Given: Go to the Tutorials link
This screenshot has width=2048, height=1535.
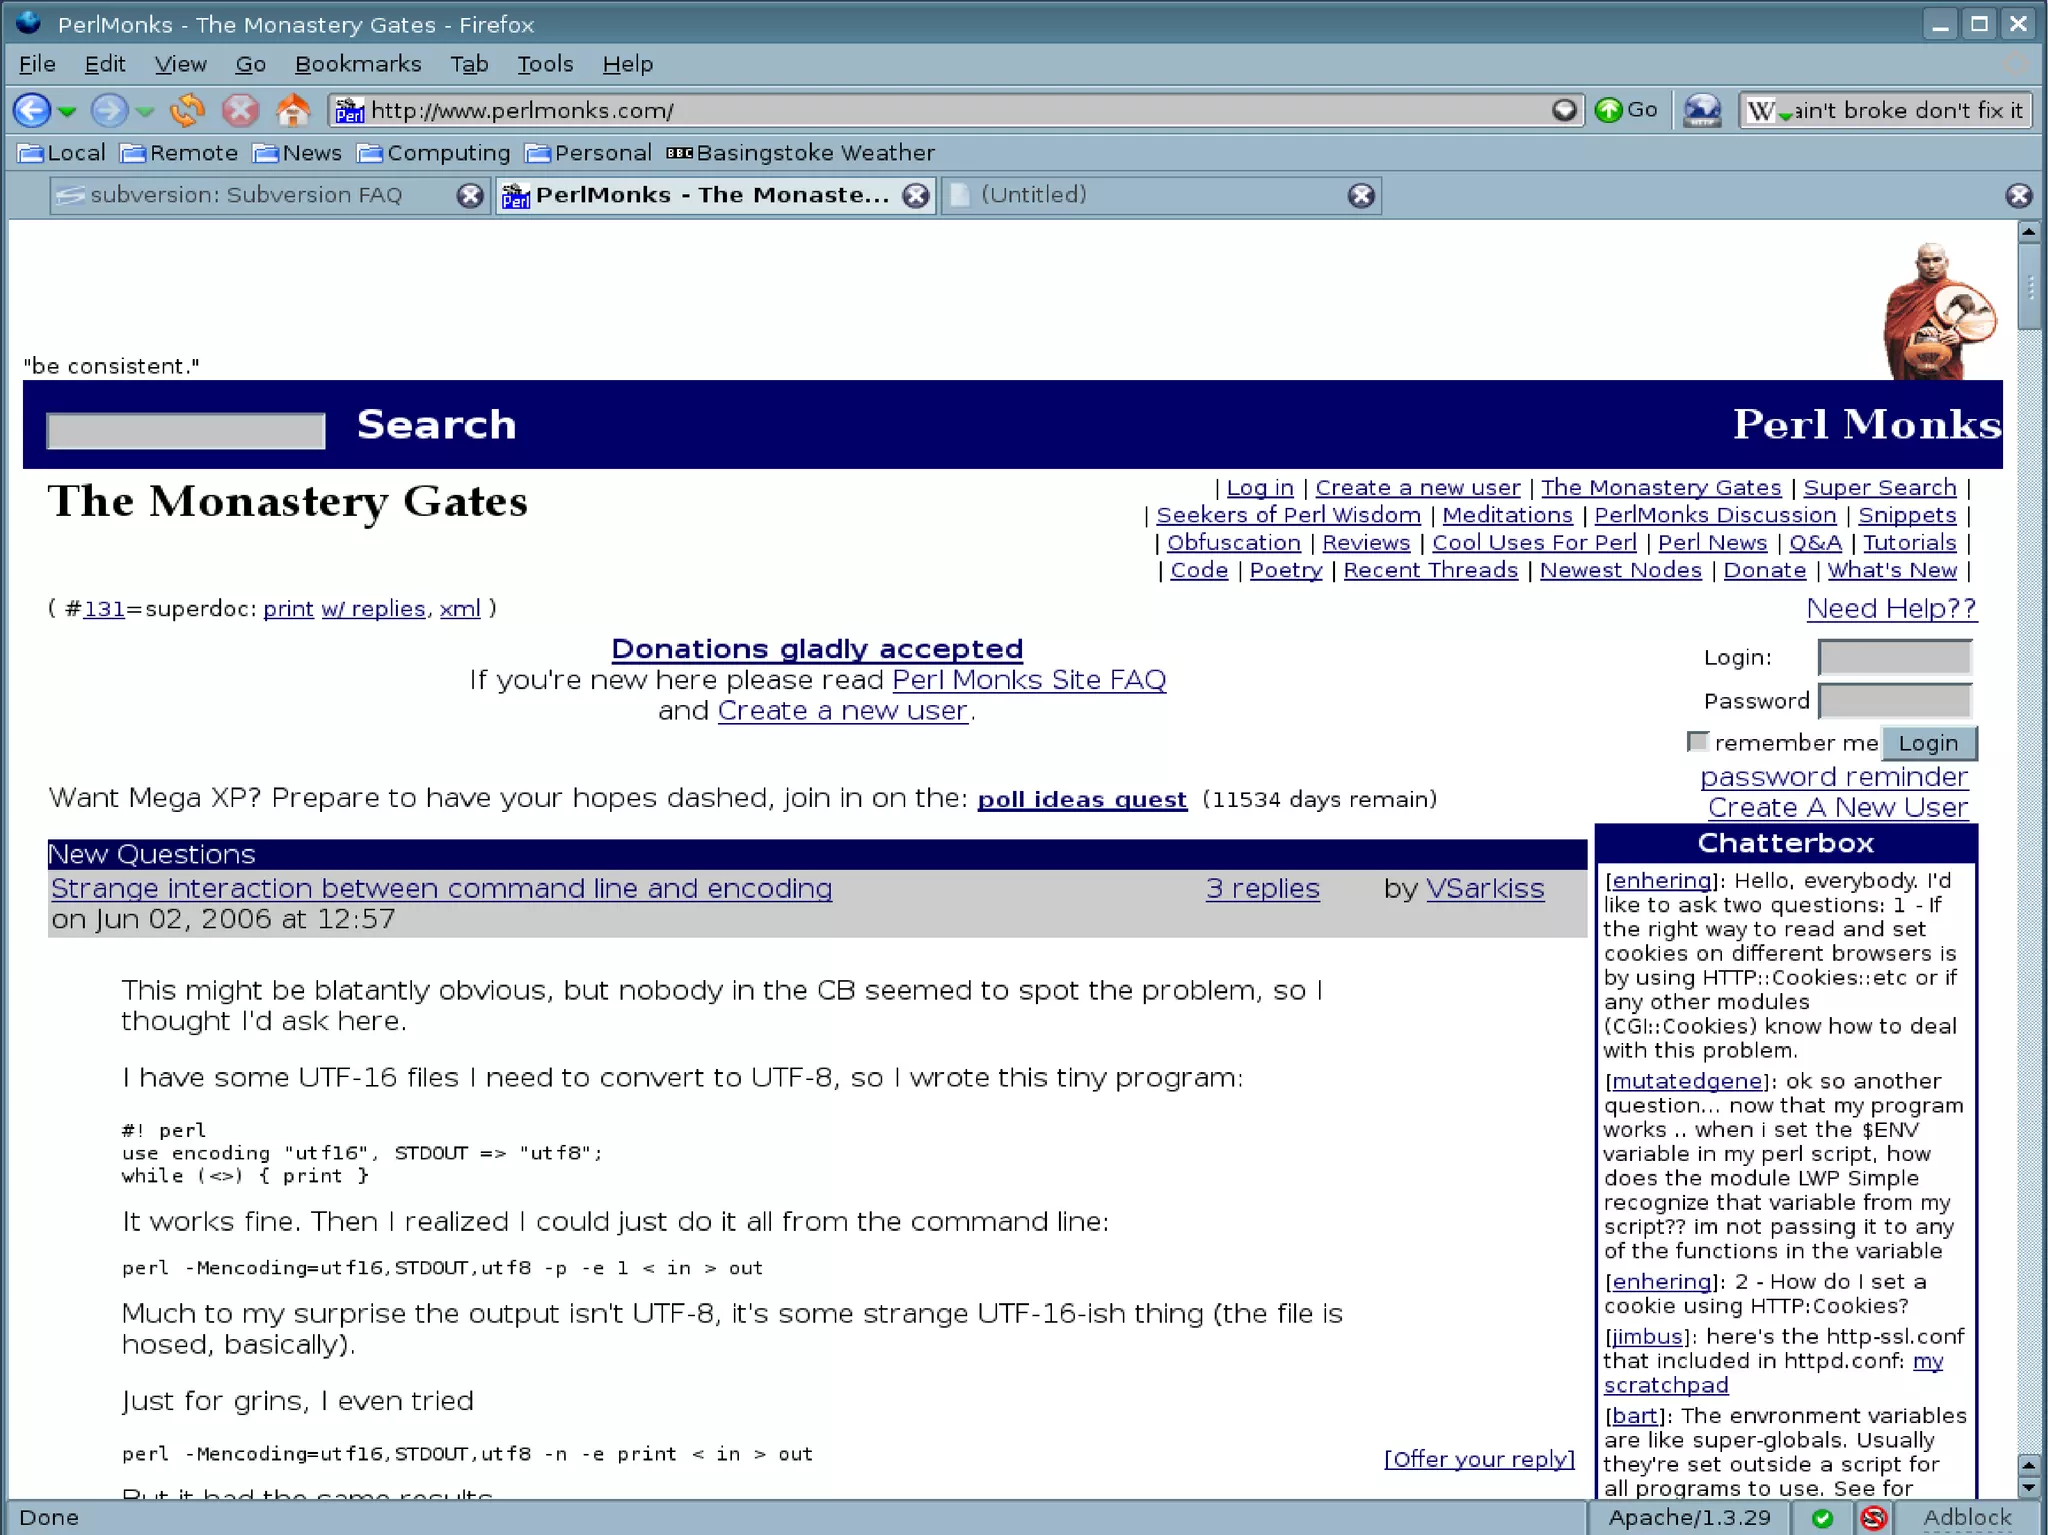Looking at the screenshot, I should coord(1909,543).
